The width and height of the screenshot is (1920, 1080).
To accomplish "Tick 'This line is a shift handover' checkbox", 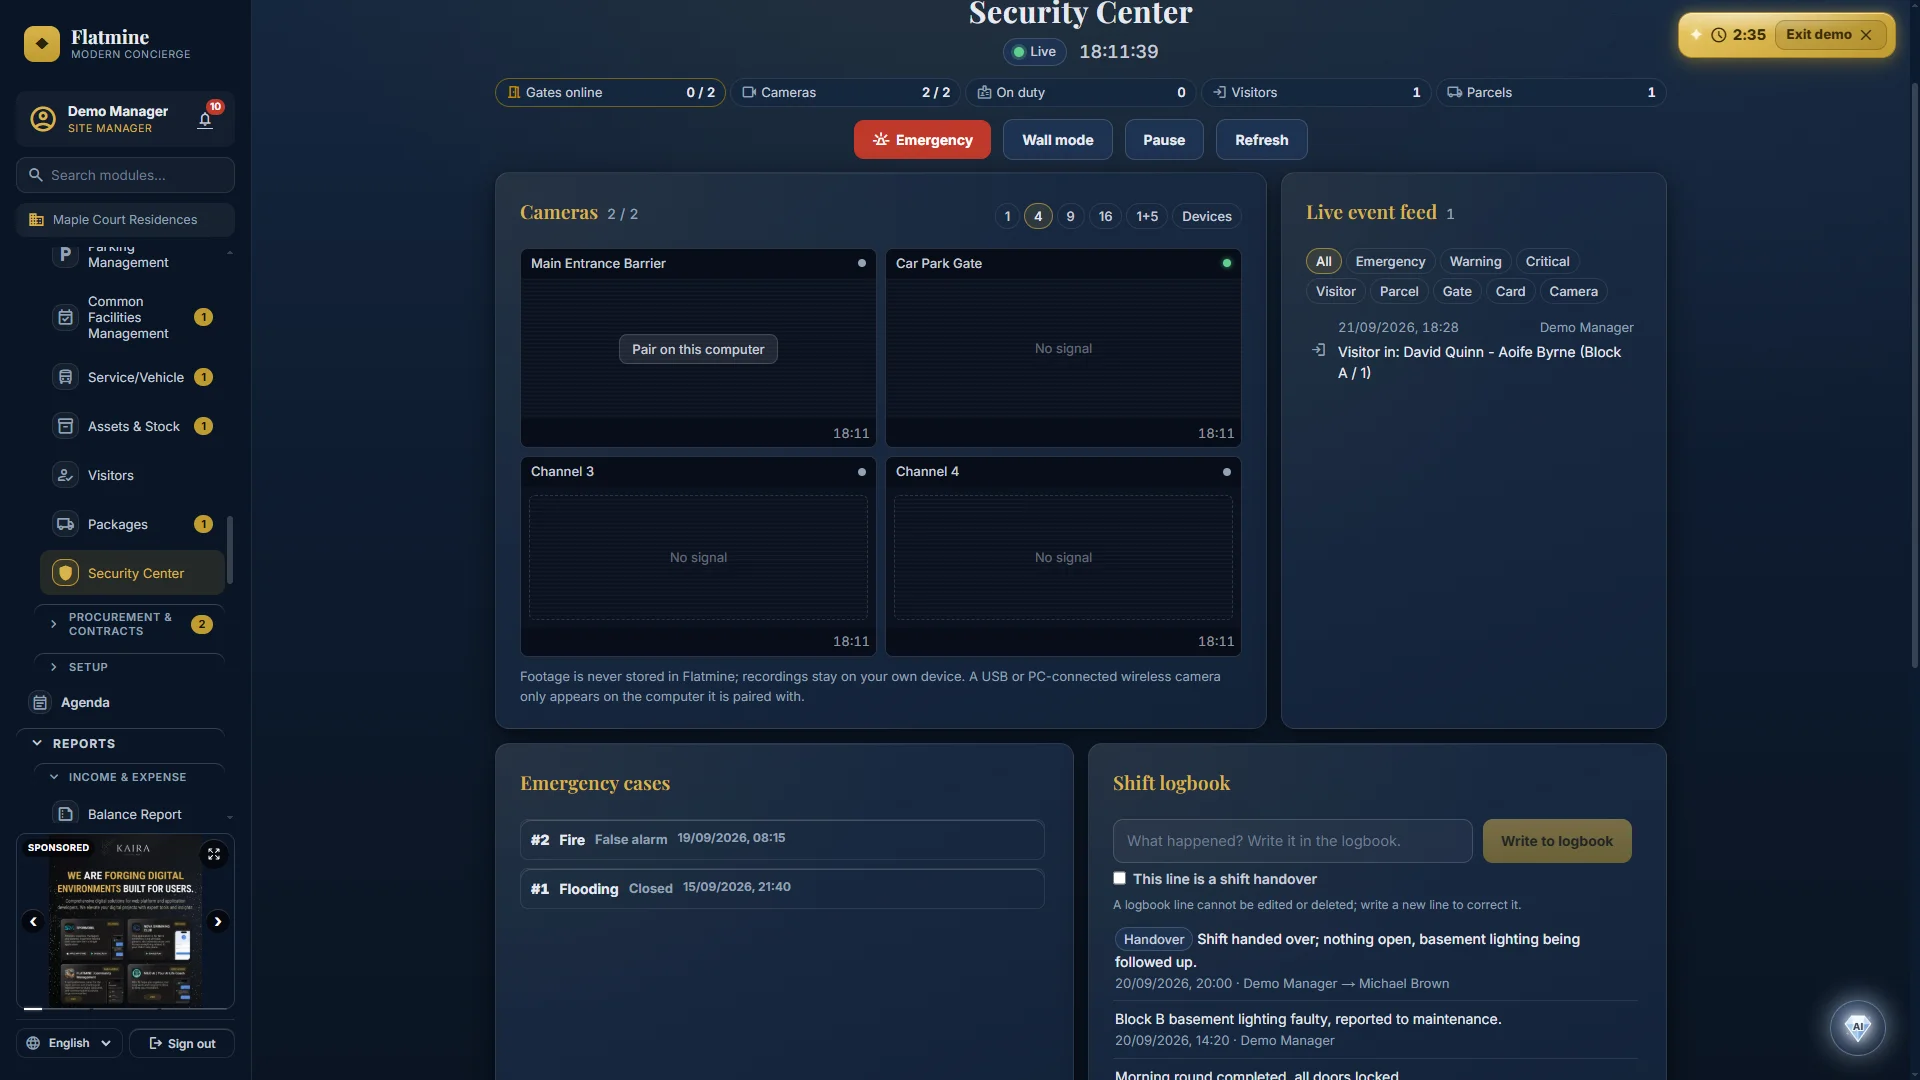I will 1119,878.
